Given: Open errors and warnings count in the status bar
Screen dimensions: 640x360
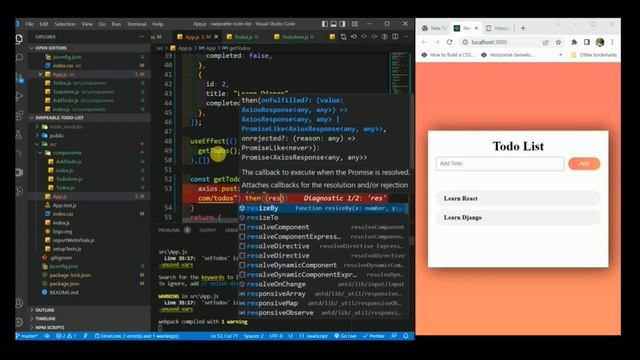Looking at the screenshot, I should click(66, 336).
